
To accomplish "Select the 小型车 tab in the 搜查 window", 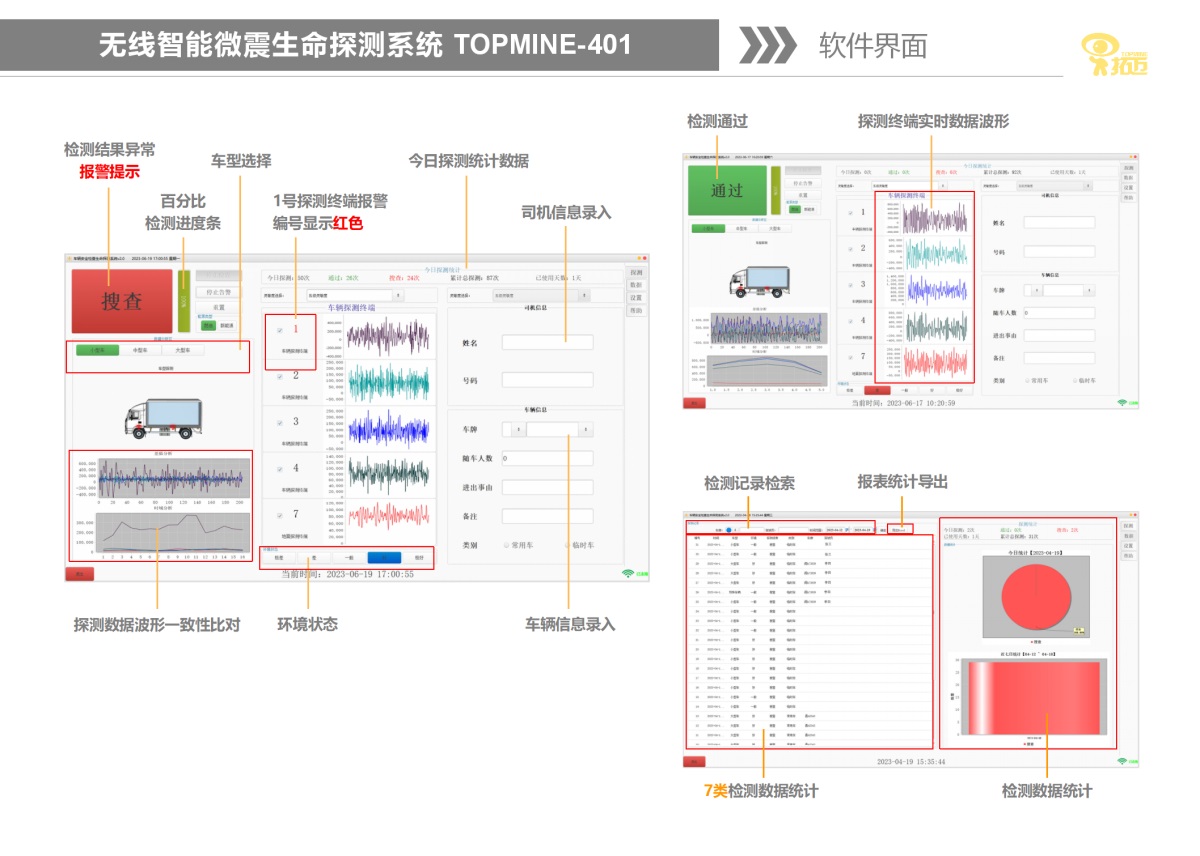I will (97, 350).
